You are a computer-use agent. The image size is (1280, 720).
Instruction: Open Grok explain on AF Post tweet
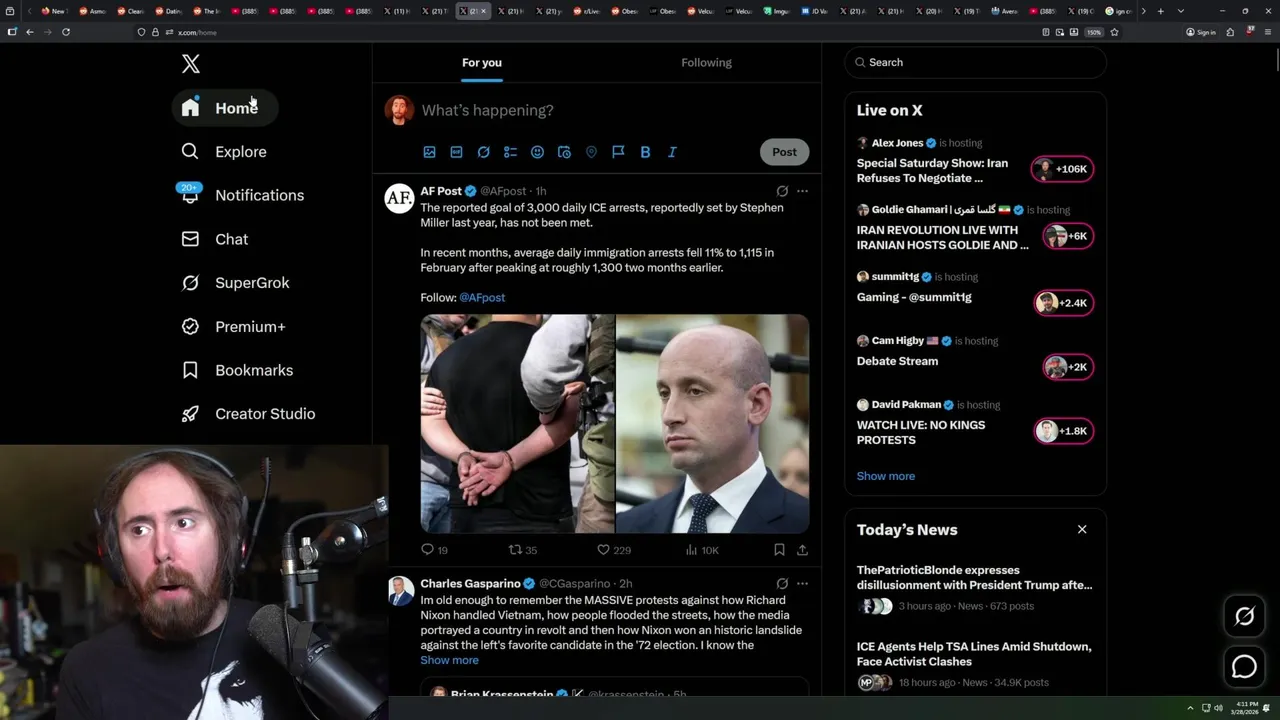(782, 191)
